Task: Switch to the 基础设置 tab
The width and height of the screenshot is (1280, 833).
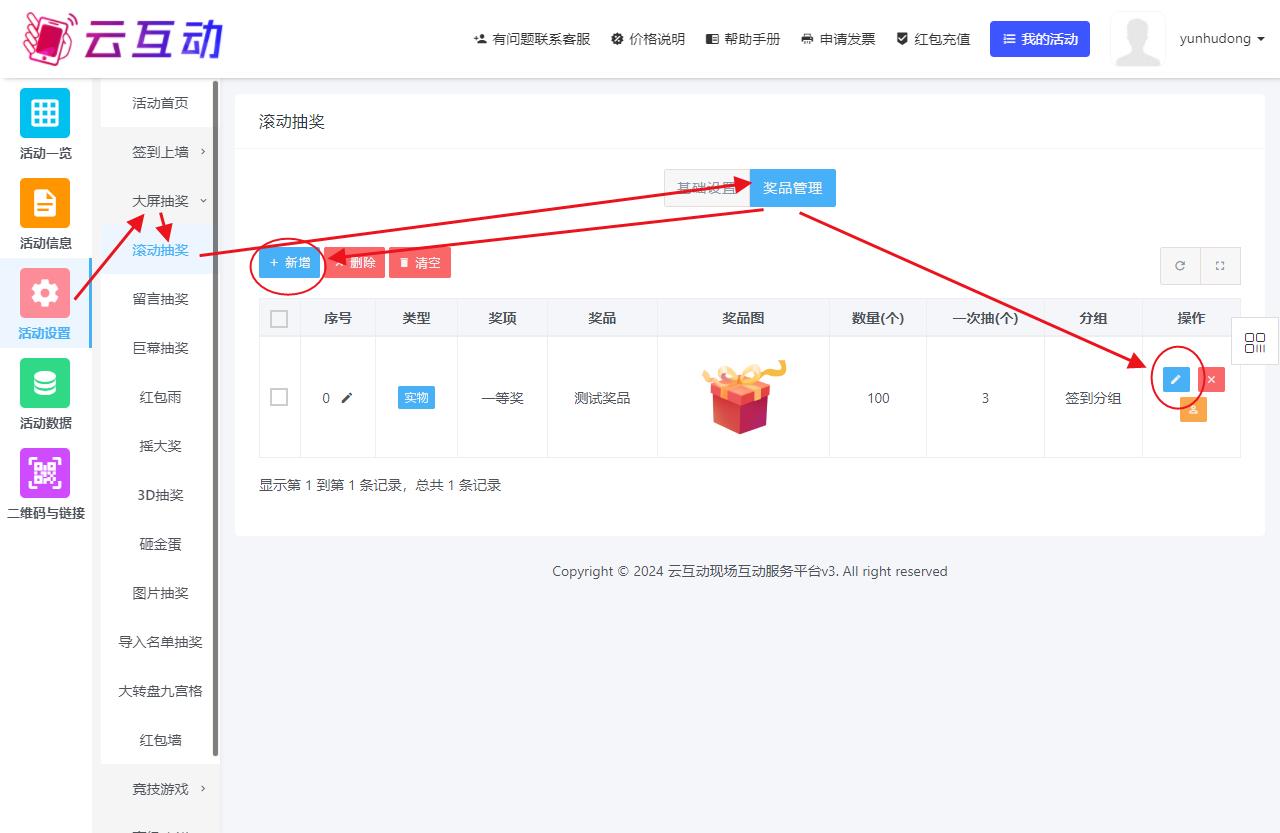Action: [707, 188]
